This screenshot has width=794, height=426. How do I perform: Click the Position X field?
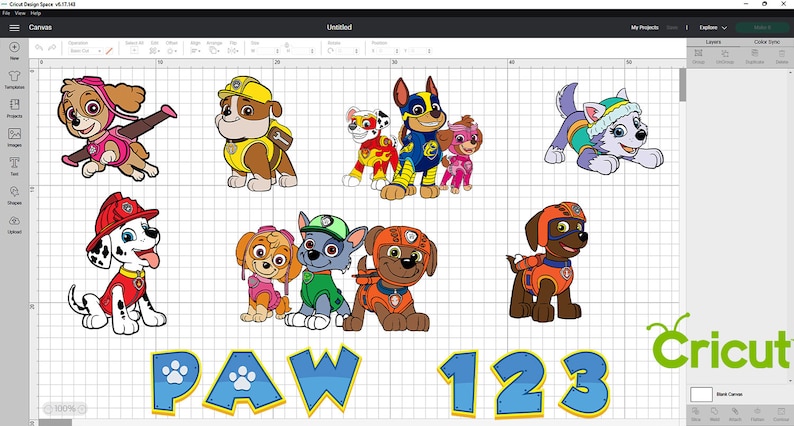tap(388, 51)
